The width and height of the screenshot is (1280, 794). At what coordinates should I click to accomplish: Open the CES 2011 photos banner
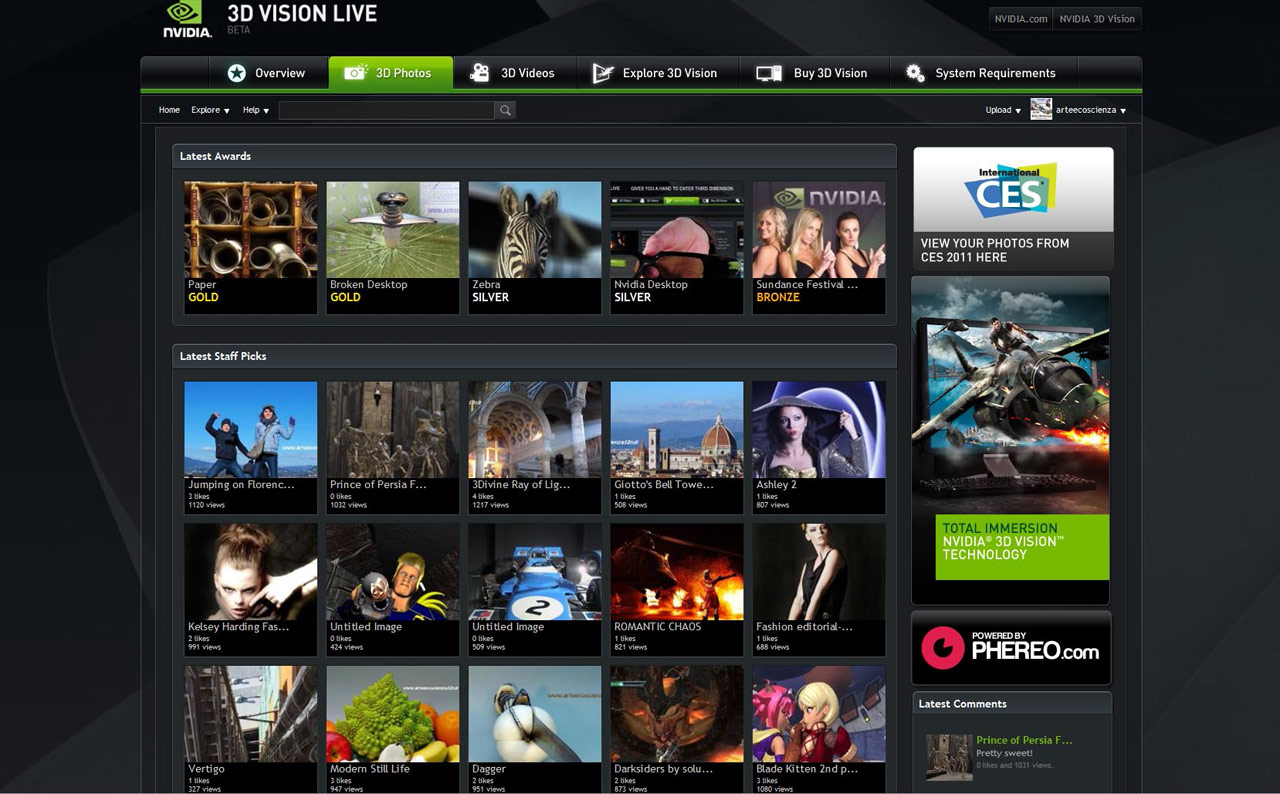(x=1013, y=208)
